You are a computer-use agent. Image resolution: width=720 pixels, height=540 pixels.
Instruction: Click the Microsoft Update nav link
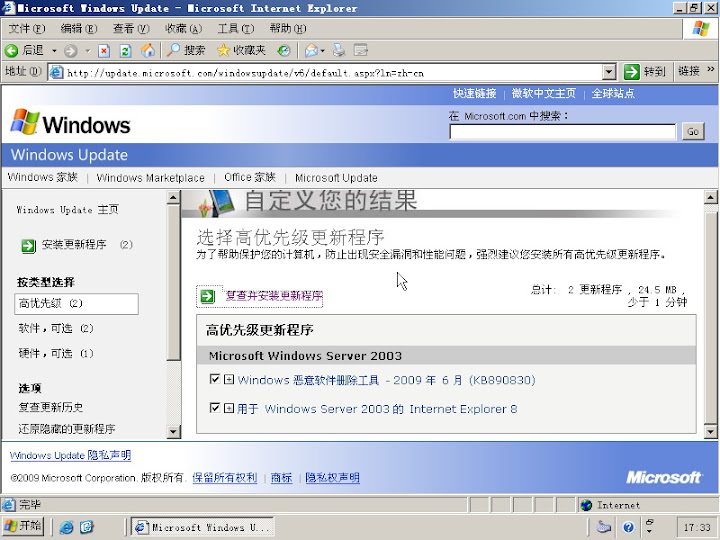336,178
